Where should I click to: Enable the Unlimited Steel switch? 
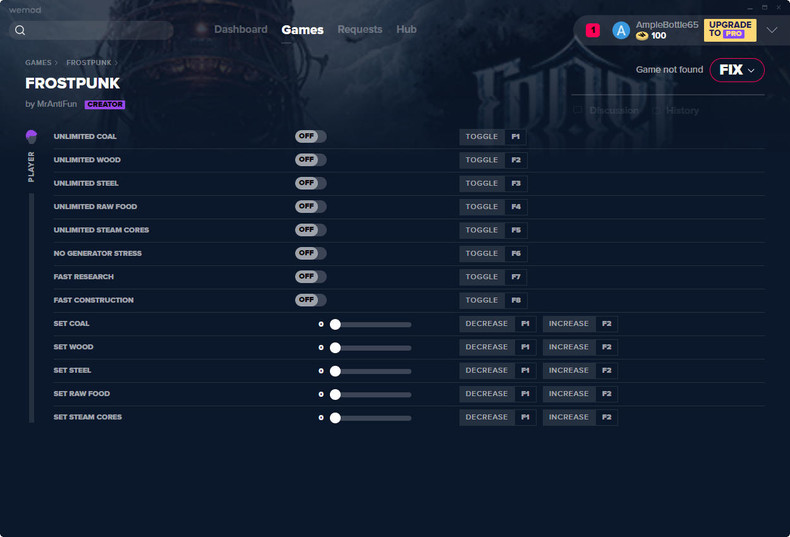coord(310,183)
